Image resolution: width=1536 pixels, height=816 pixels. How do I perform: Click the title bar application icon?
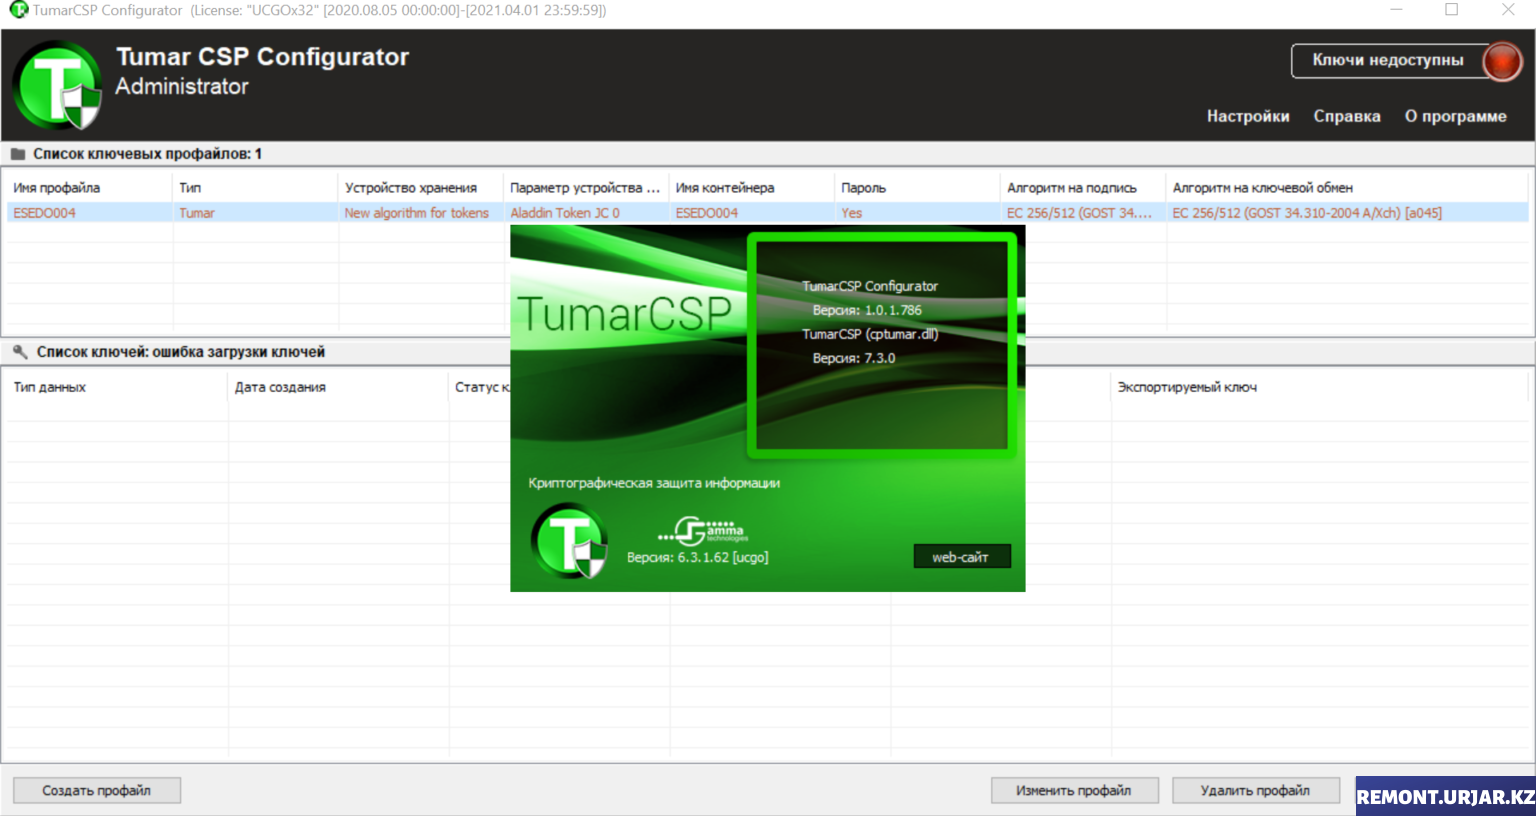(x=18, y=10)
